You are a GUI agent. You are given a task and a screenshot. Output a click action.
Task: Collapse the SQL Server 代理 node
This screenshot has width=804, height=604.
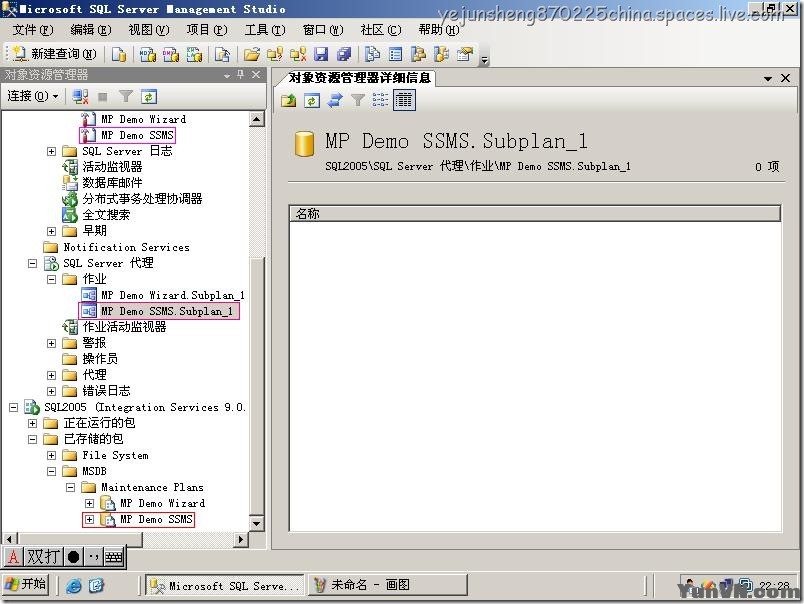32,264
